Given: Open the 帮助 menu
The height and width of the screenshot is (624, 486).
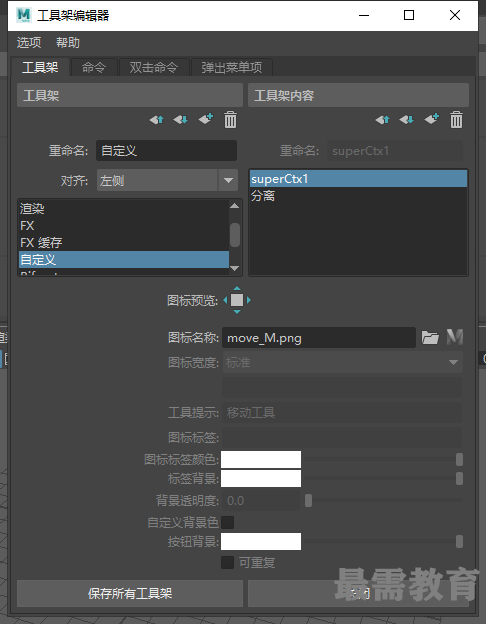Looking at the screenshot, I should click(x=68, y=43).
